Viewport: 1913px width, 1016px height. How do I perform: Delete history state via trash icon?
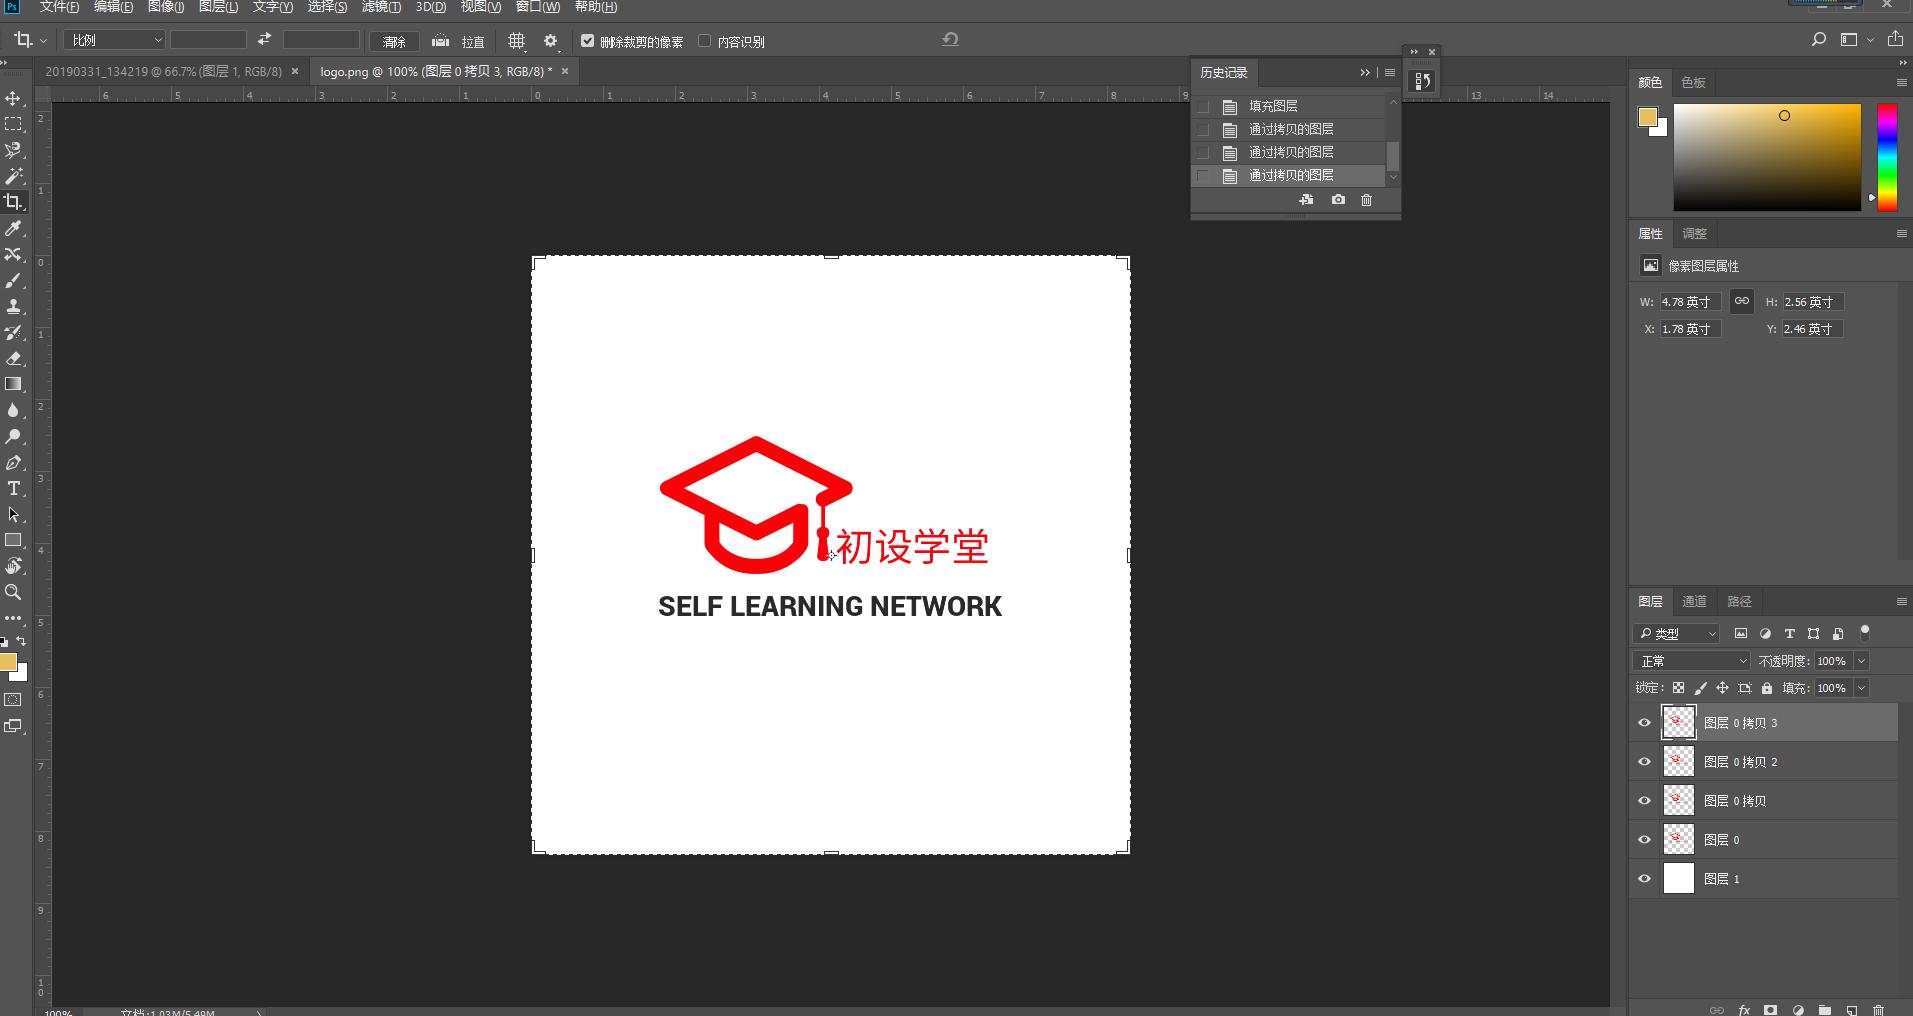1367,200
